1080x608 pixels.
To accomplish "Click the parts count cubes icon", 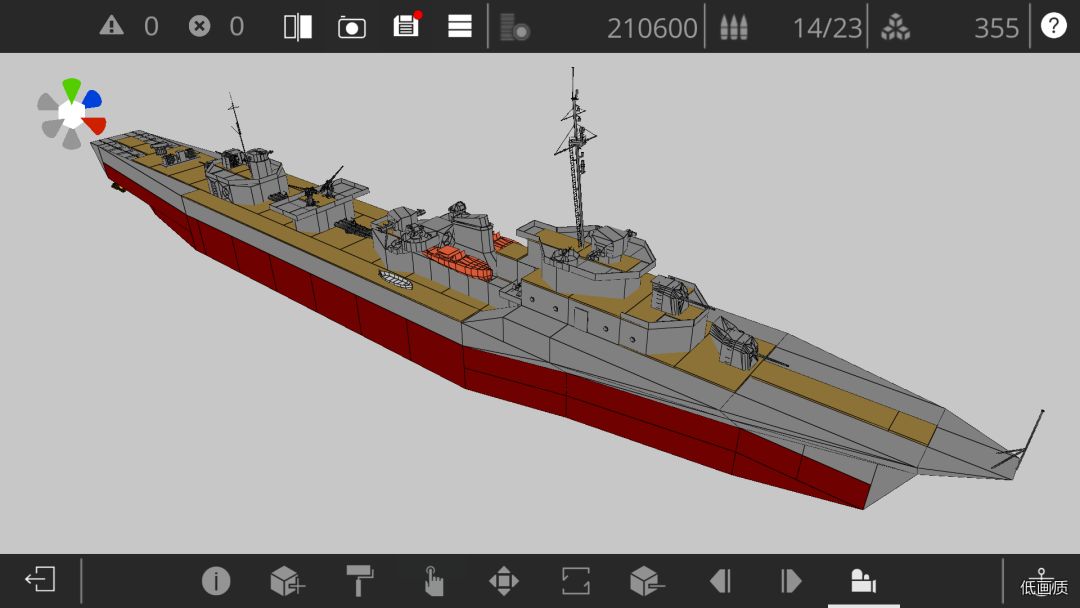I will click(895, 28).
